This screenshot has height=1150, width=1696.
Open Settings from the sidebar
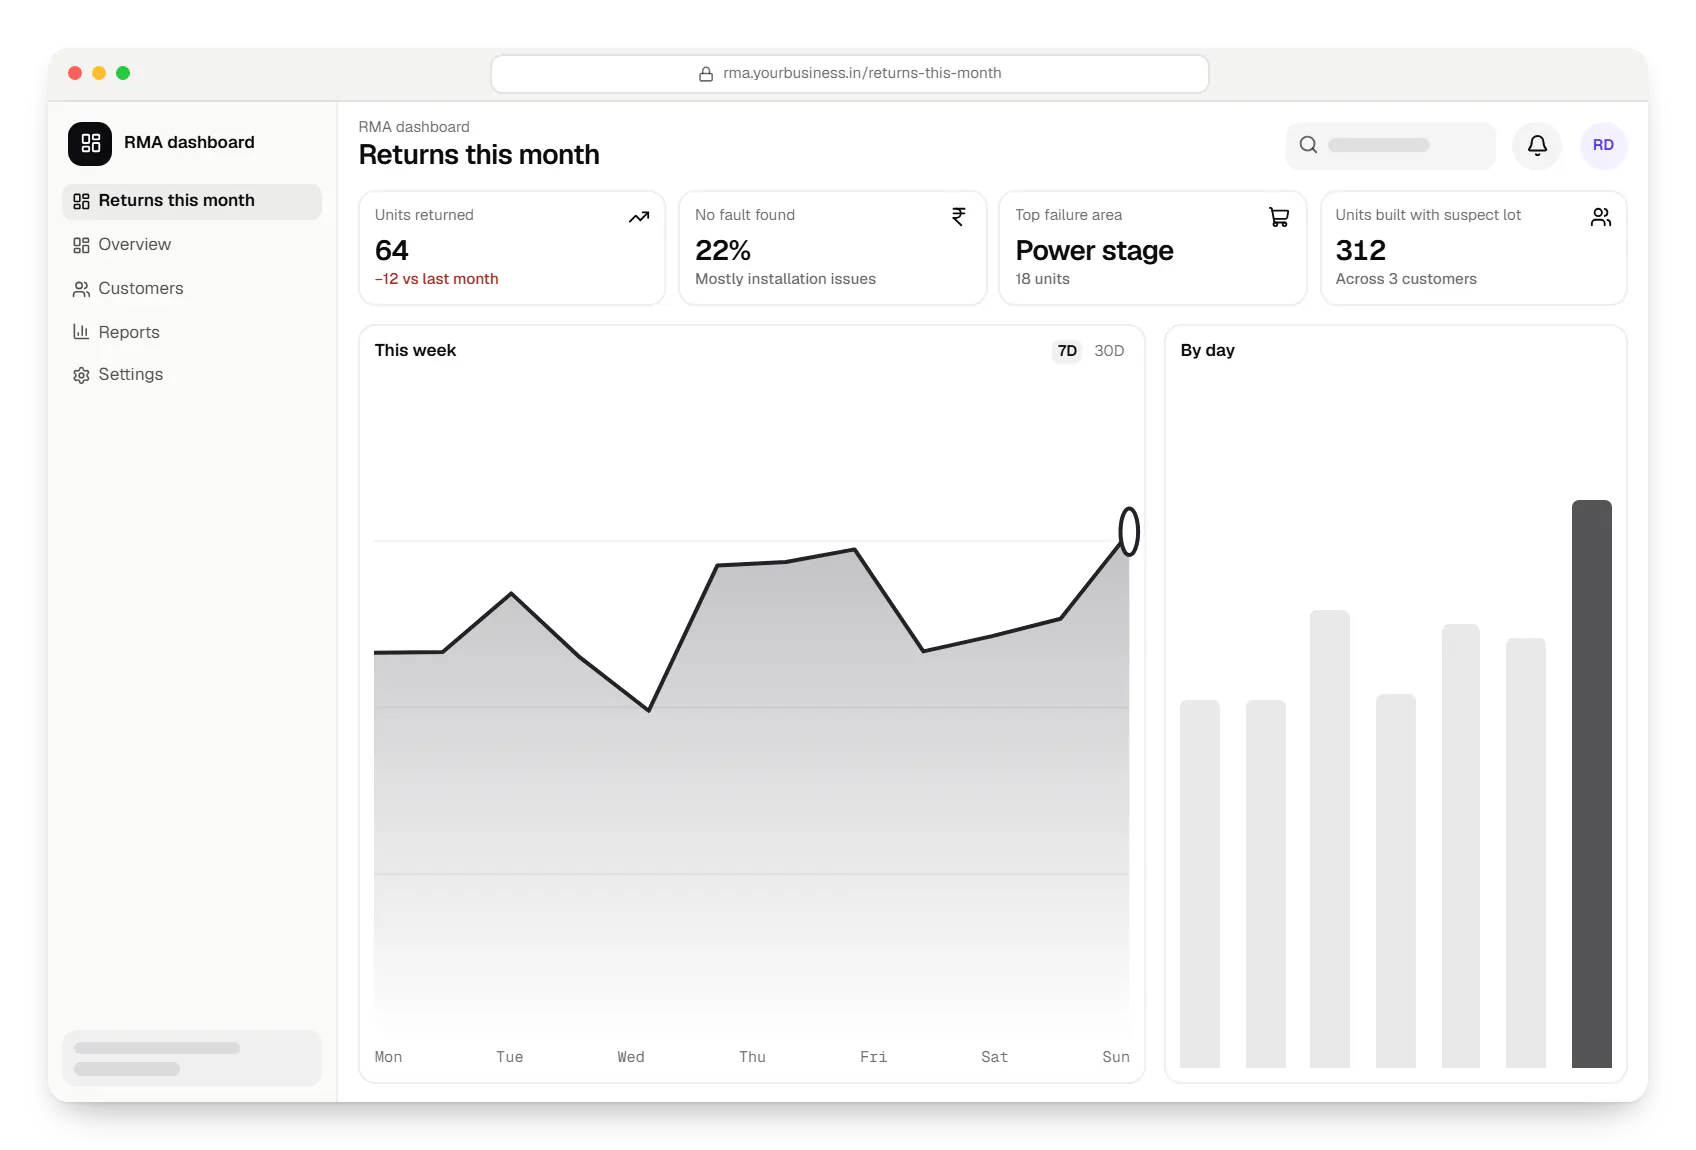click(192, 375)
